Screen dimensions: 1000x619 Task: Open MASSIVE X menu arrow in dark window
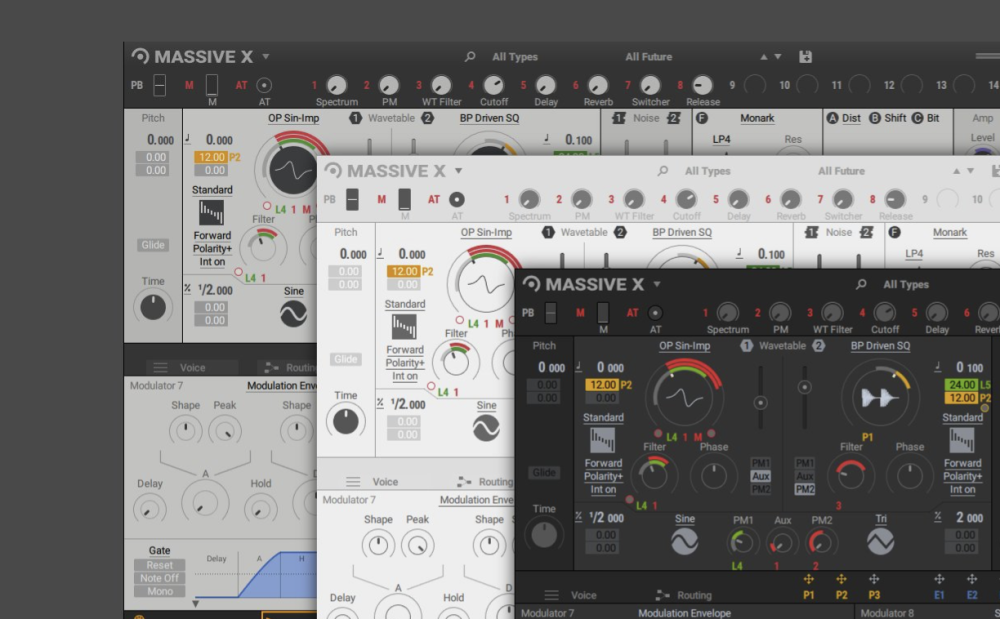pyautogui.click(x=657, y=284)
